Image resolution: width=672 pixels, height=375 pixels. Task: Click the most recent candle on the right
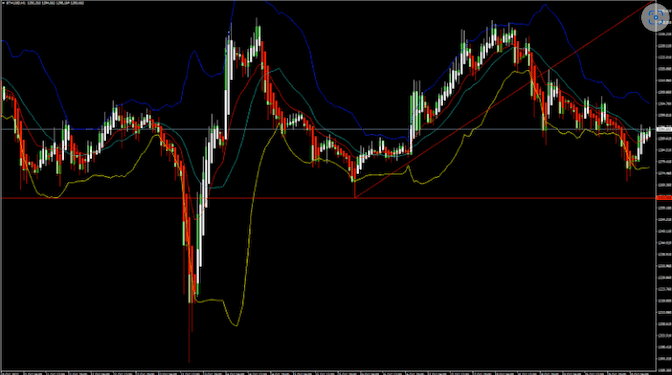click(x=649, y=133)
